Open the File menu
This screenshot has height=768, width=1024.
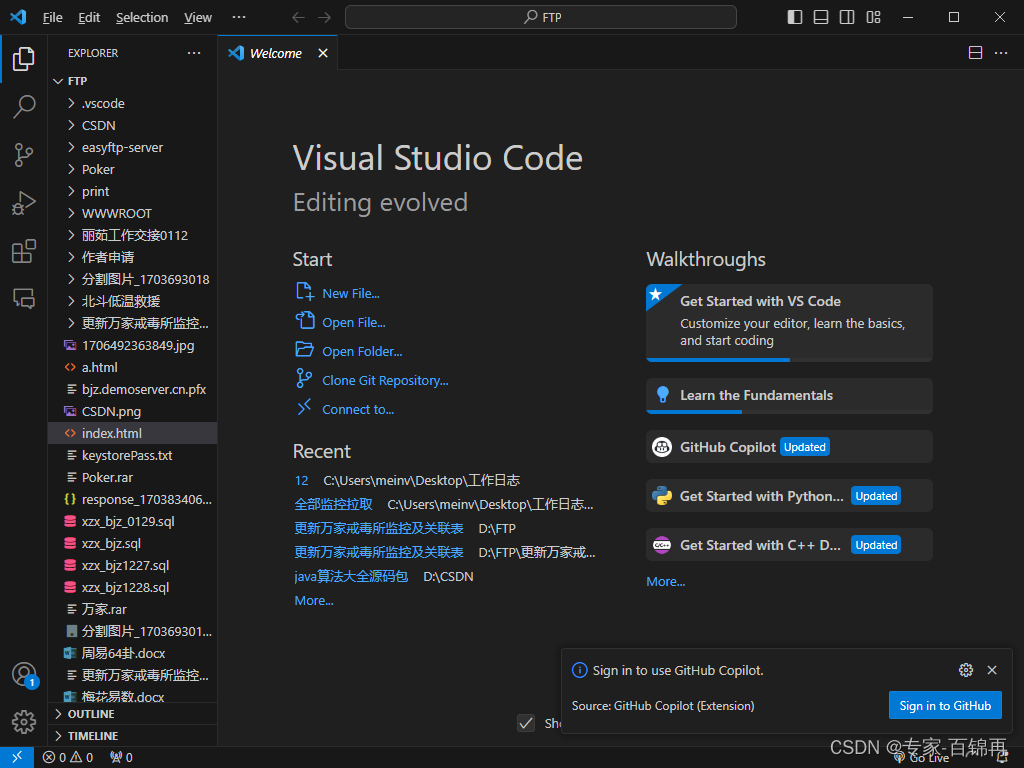coord(52,18)
